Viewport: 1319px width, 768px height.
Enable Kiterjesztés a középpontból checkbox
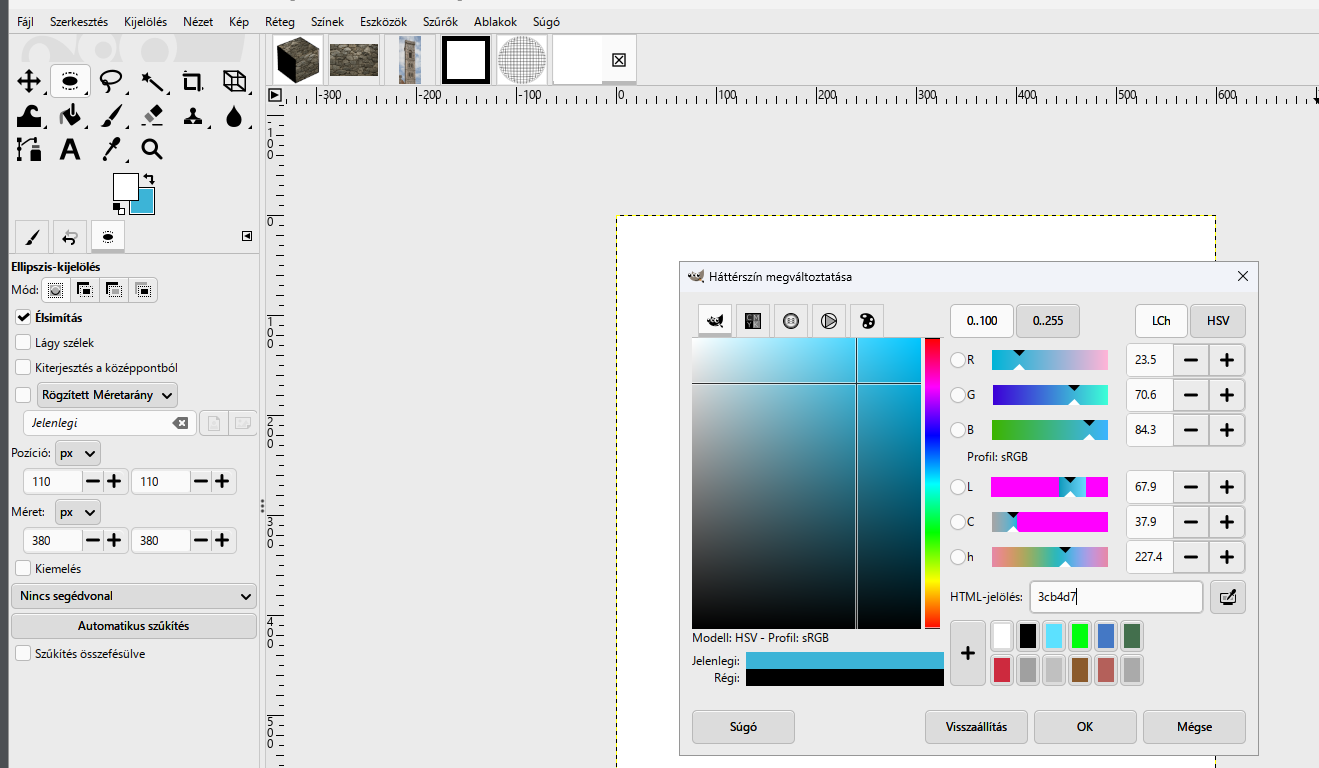(23, 367)
